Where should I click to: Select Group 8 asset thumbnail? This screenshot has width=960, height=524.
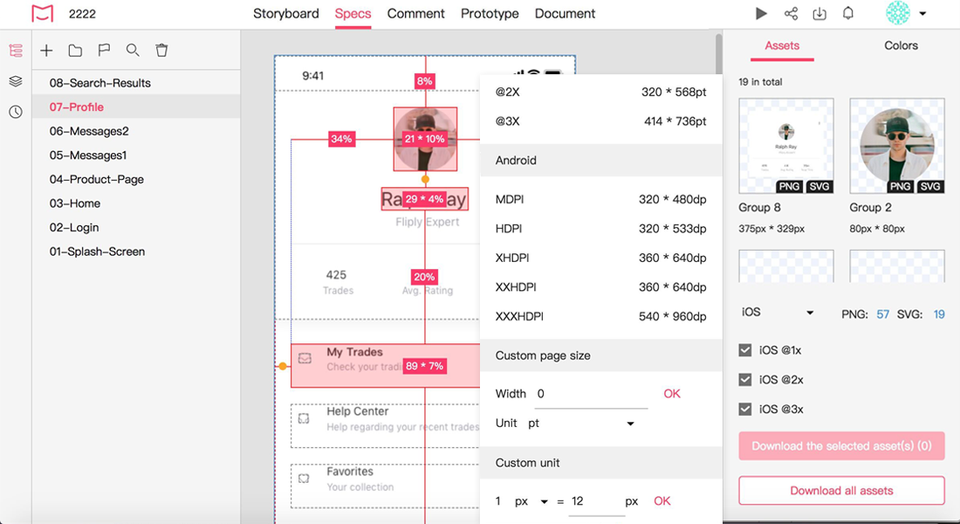tap(786, 146)
